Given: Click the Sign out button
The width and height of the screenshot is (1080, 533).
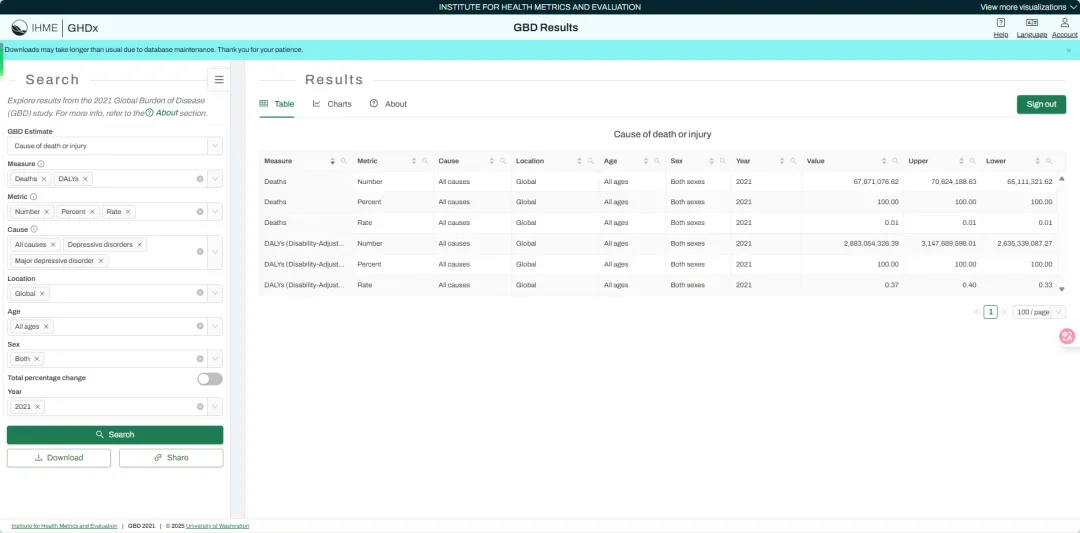Looking at the screenshot, I should [x=1041, y=104].
